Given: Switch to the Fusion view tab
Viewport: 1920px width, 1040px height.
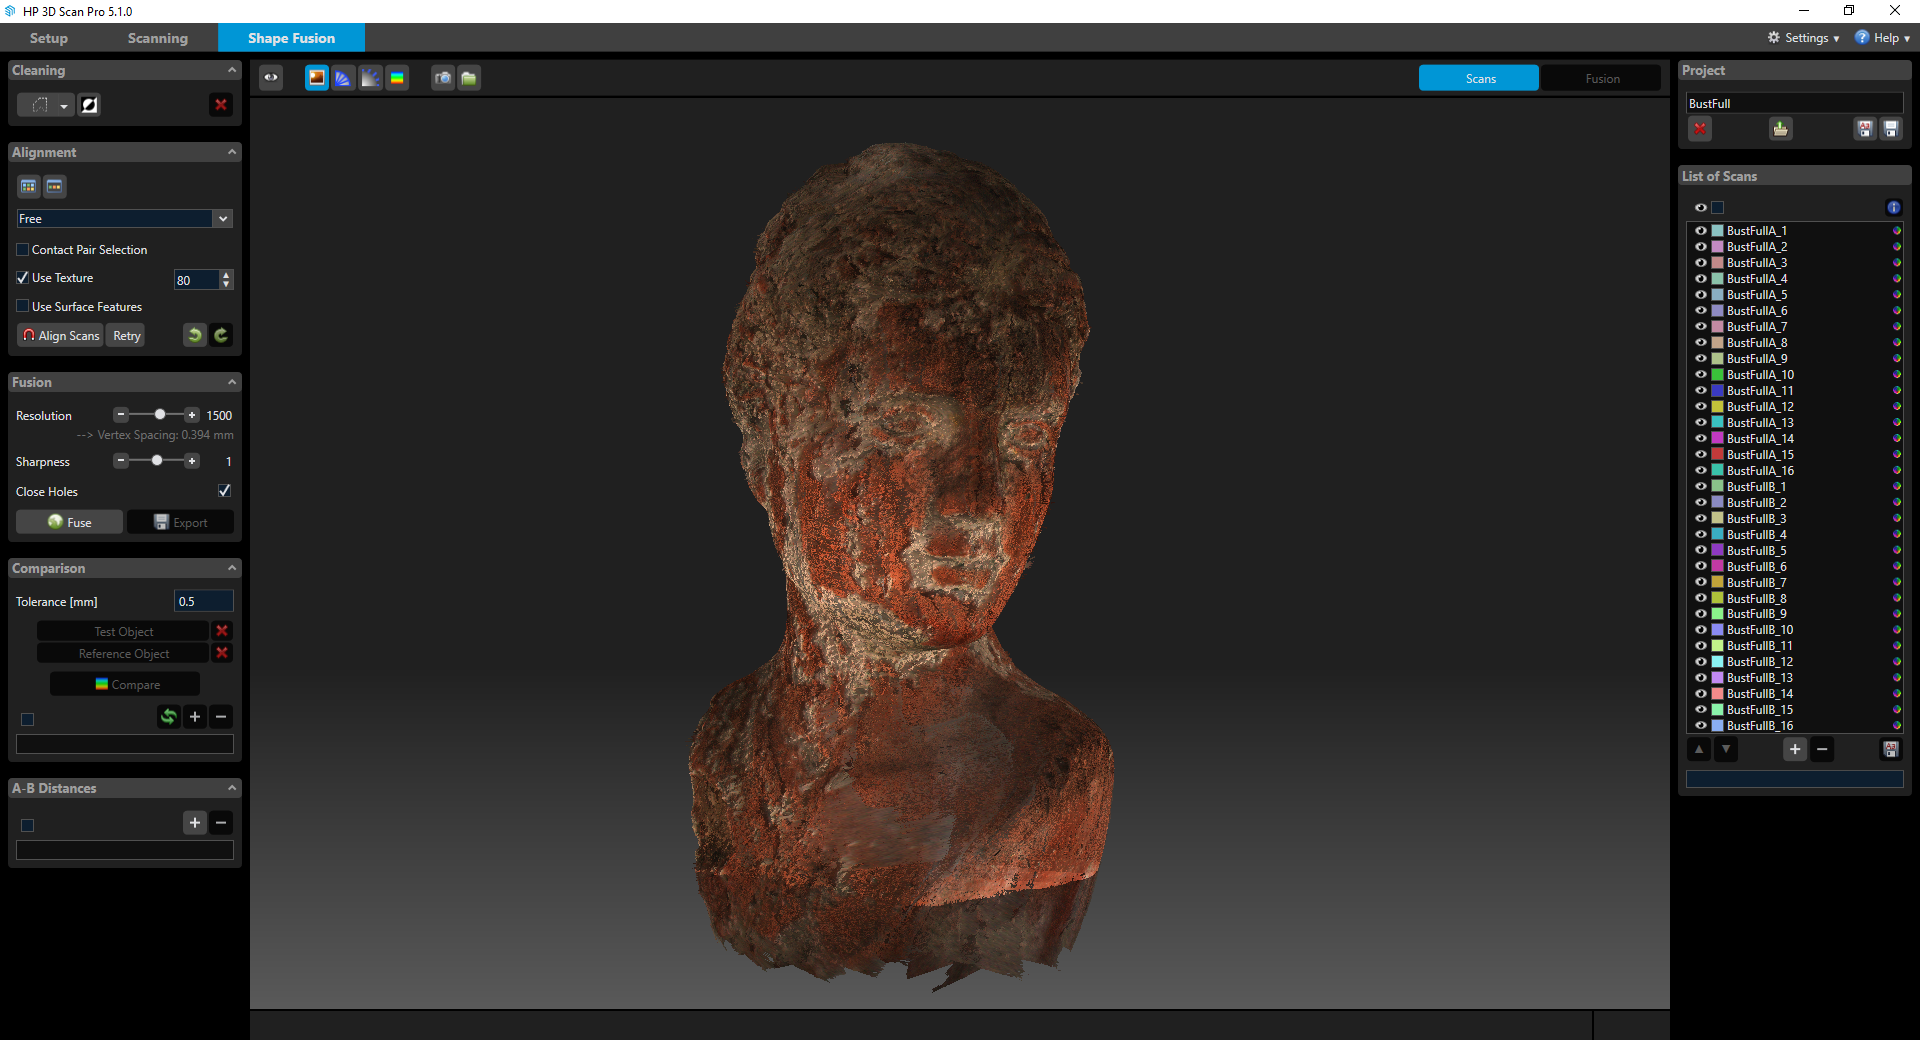Looking at the screenshot, I should click(1602, 79).
